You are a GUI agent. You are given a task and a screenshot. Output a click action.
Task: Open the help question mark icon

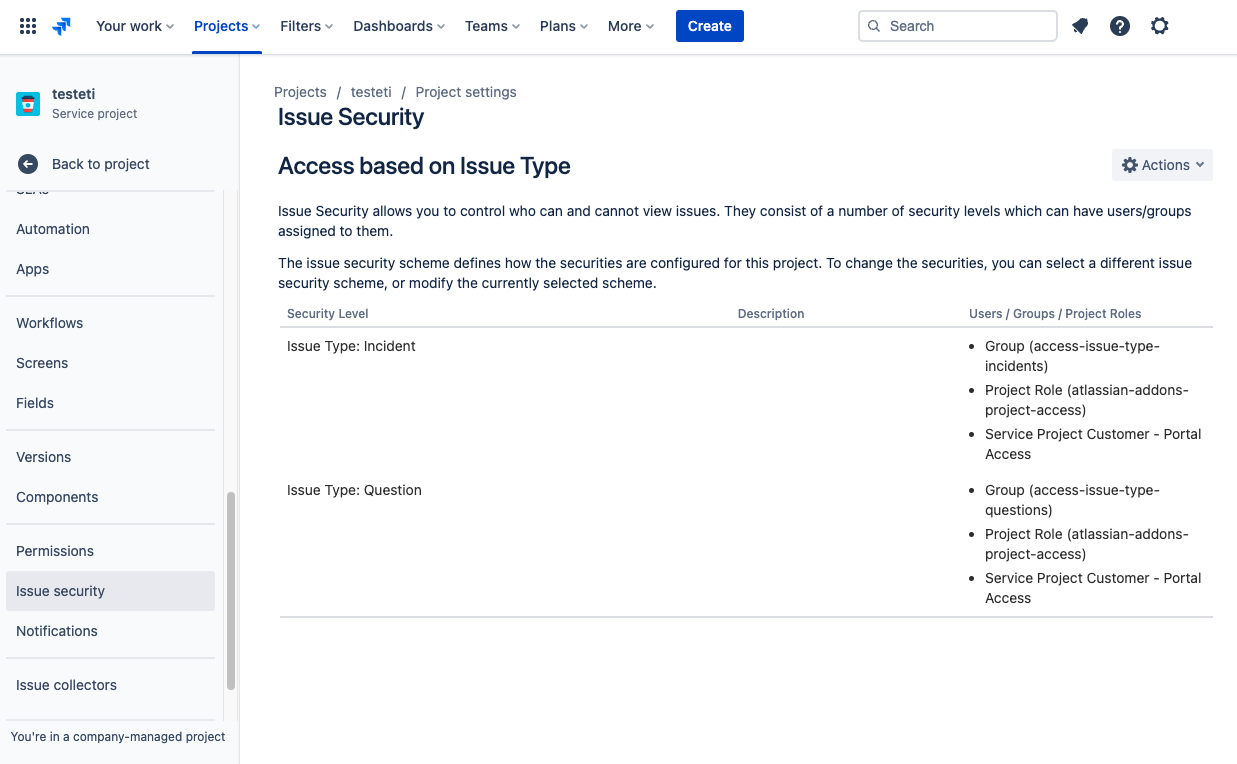click(1120, 26)
